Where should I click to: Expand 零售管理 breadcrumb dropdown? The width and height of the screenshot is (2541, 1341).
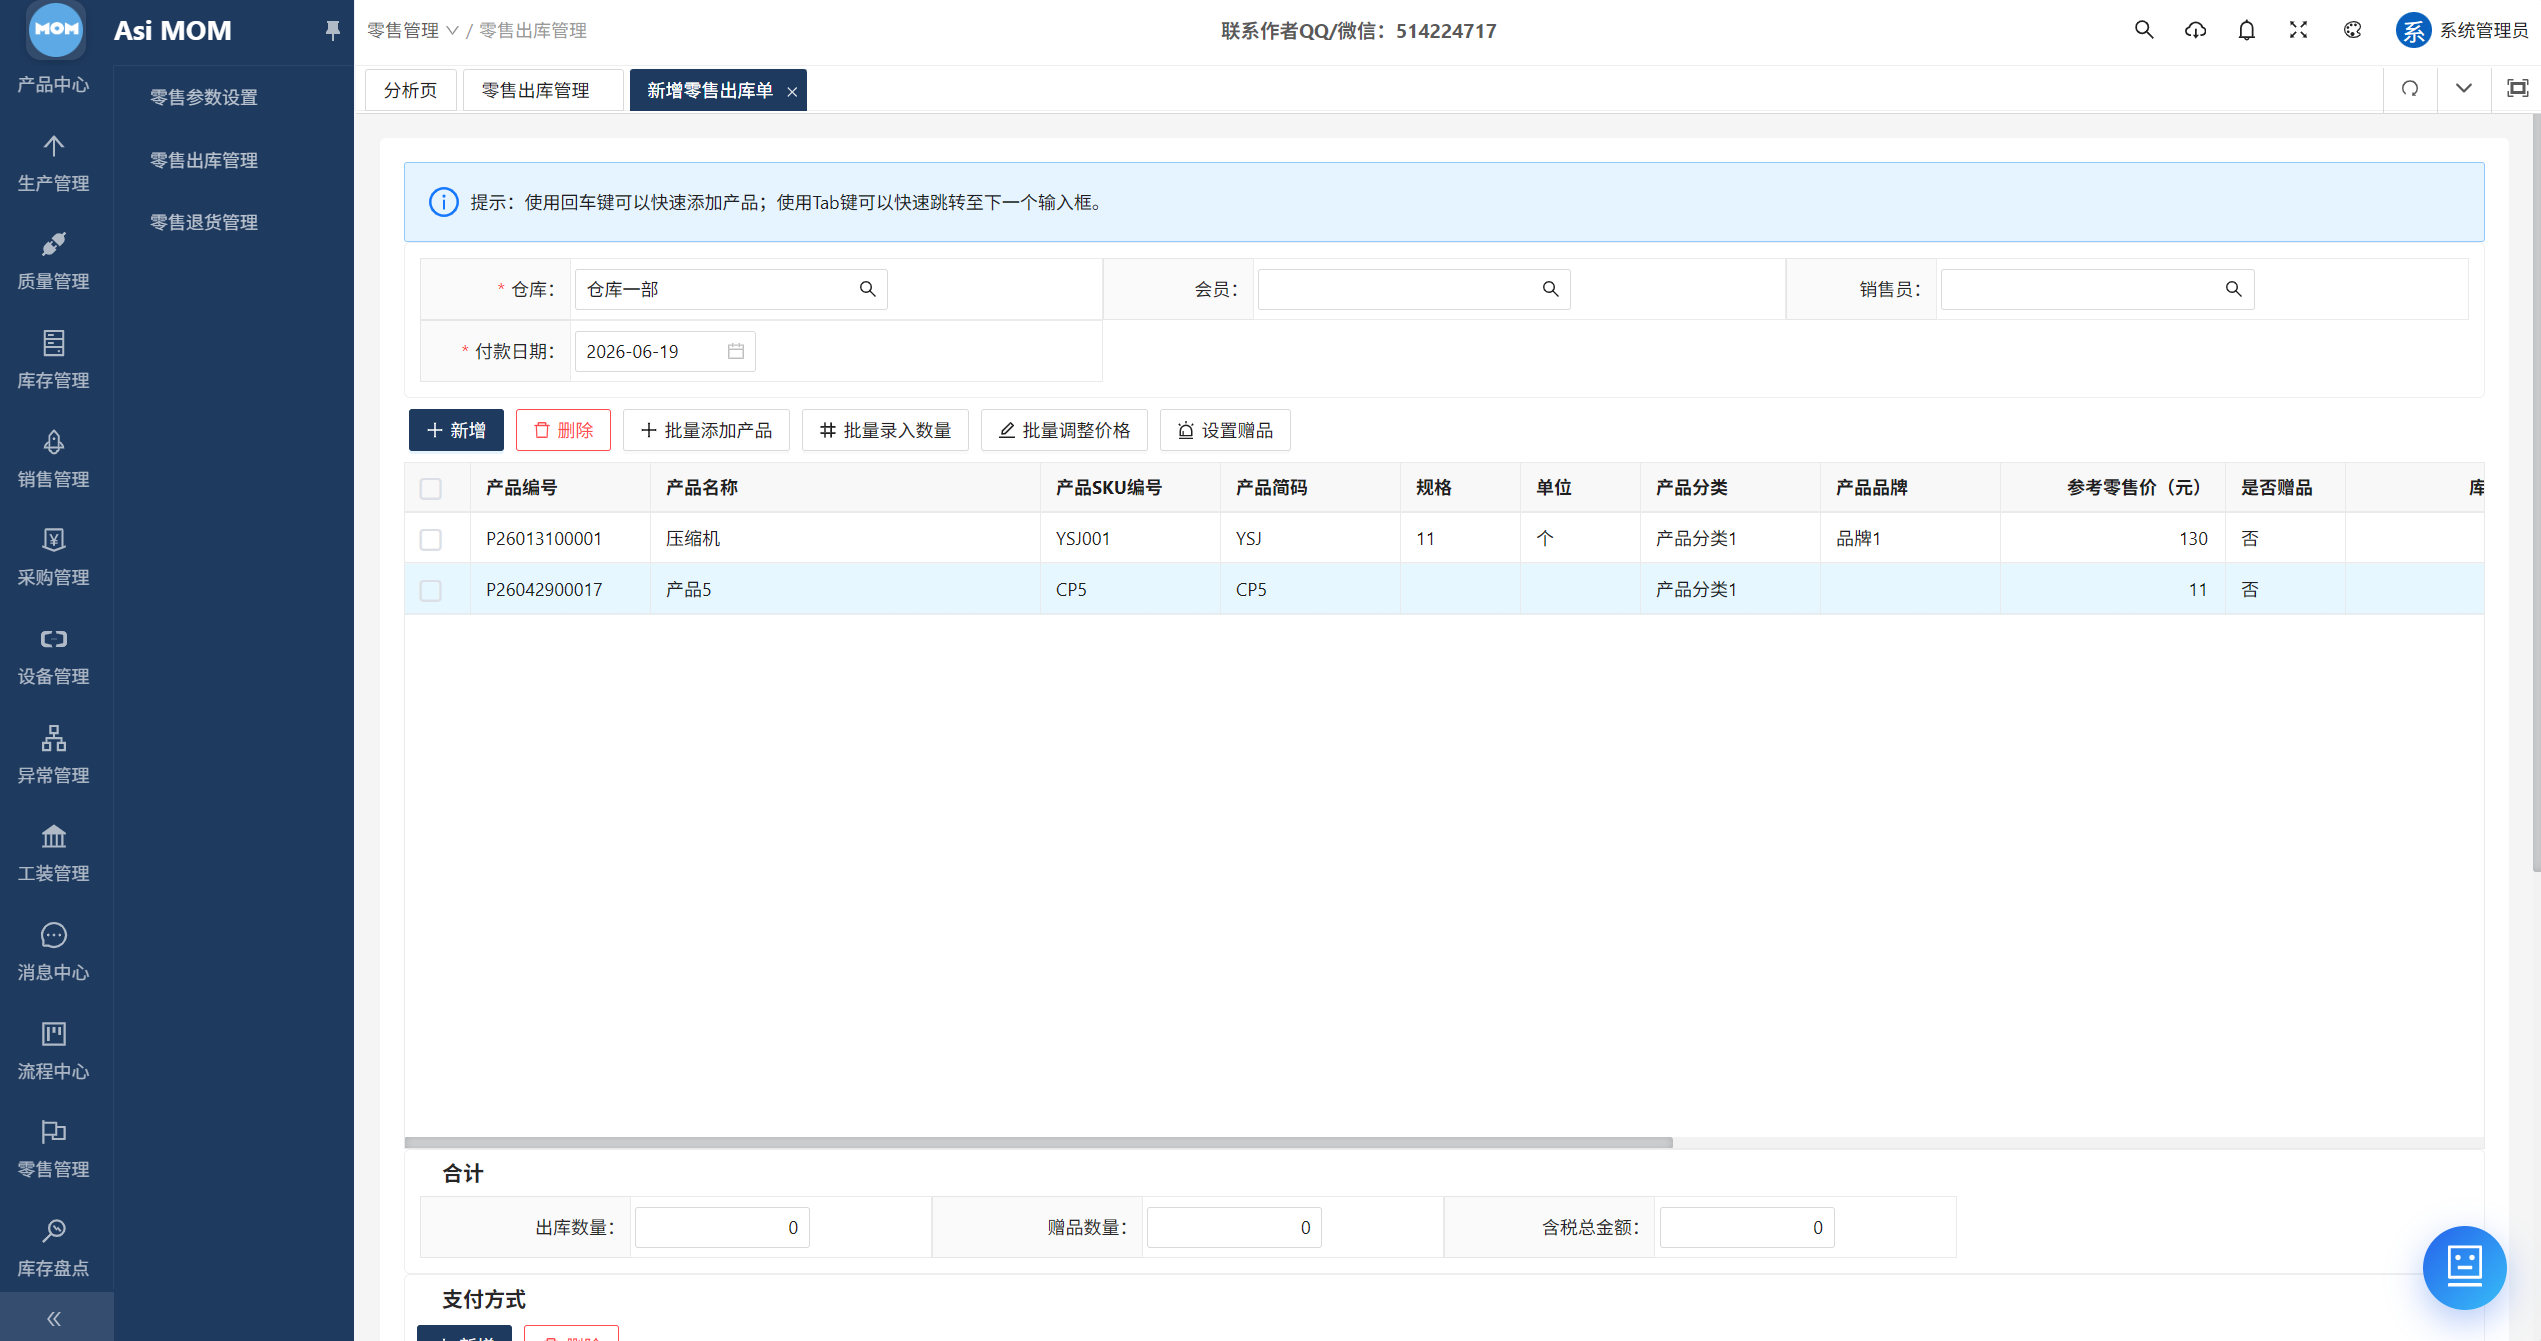(x=412, y=31)
